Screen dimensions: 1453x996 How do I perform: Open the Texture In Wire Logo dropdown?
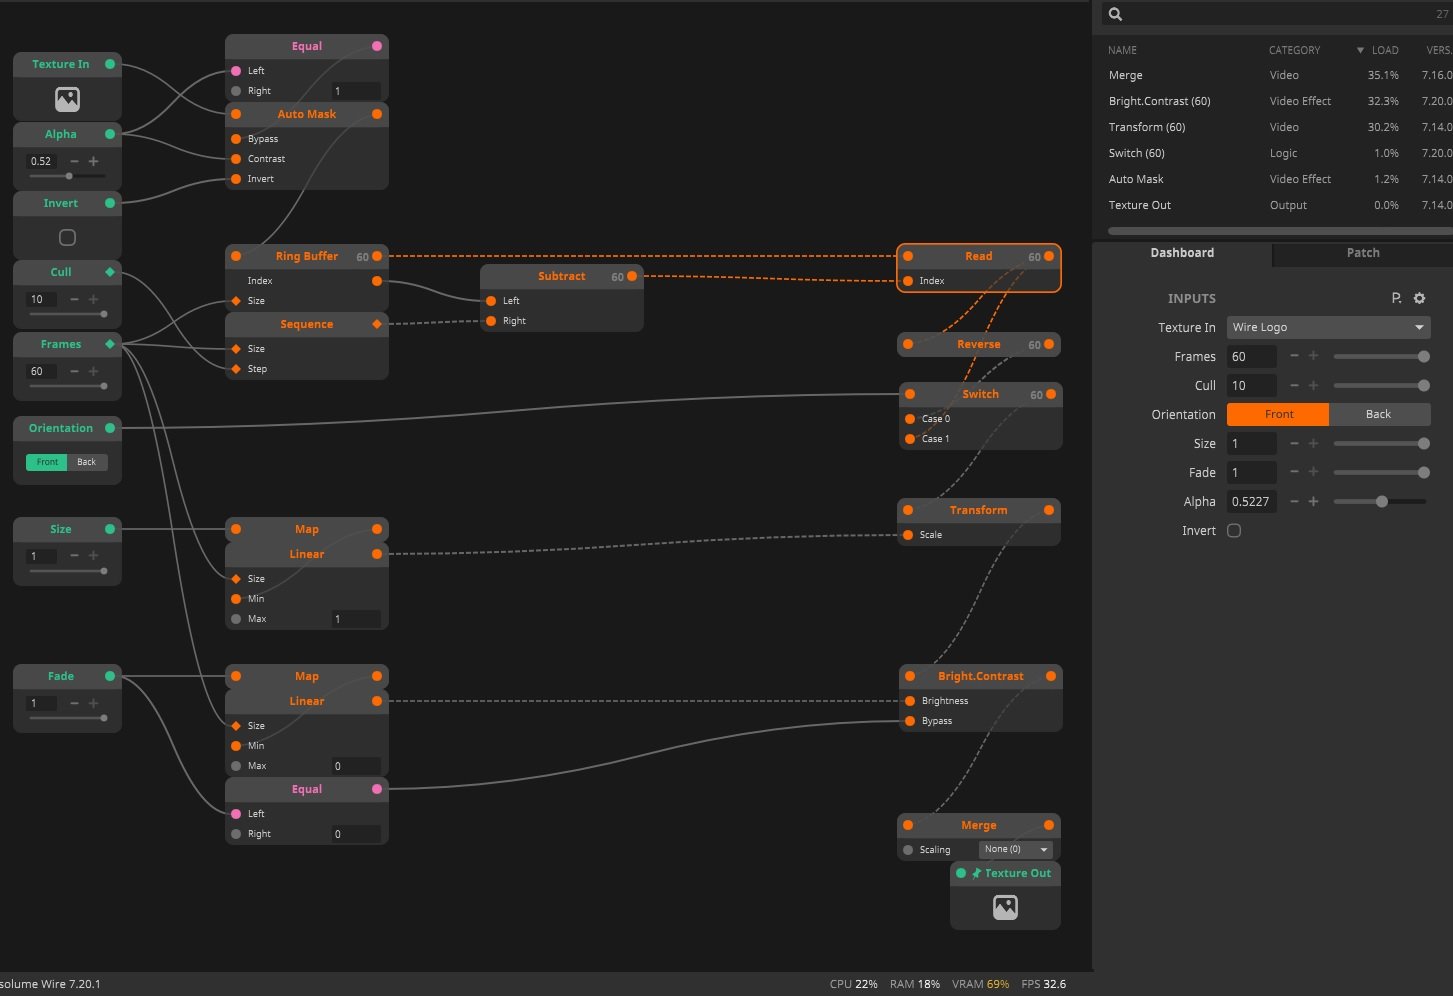[1328, 327]
